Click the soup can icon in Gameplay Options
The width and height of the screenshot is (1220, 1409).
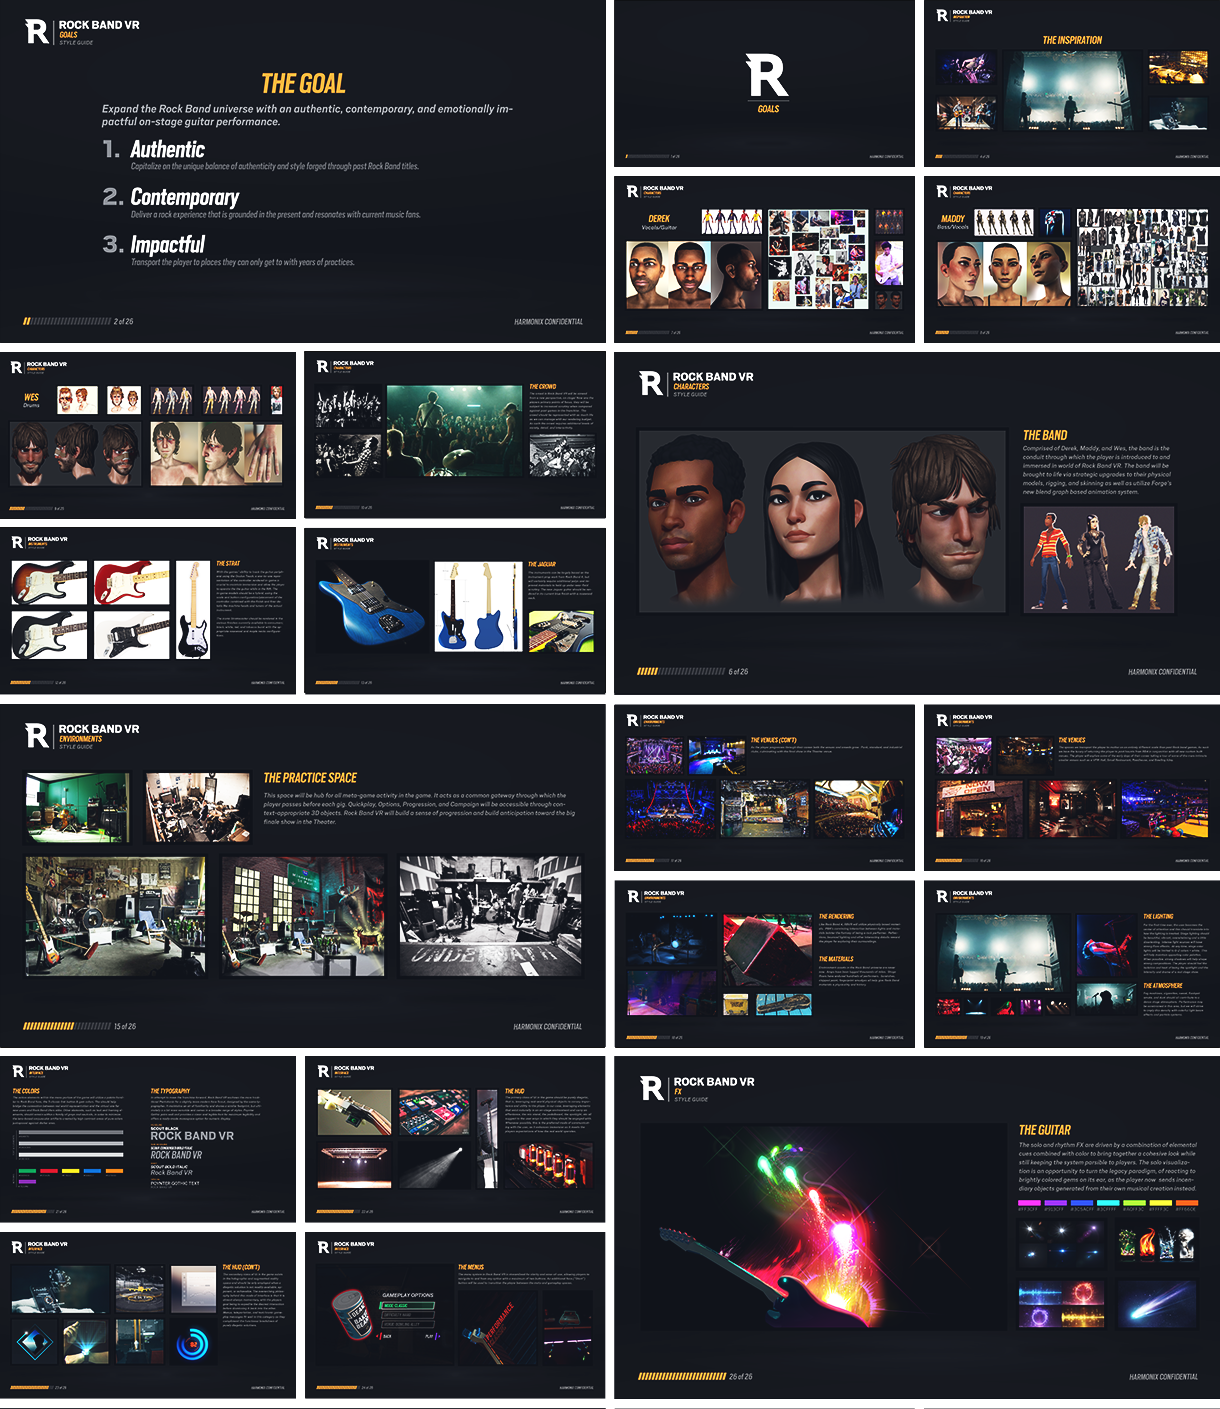[351, 1313]
